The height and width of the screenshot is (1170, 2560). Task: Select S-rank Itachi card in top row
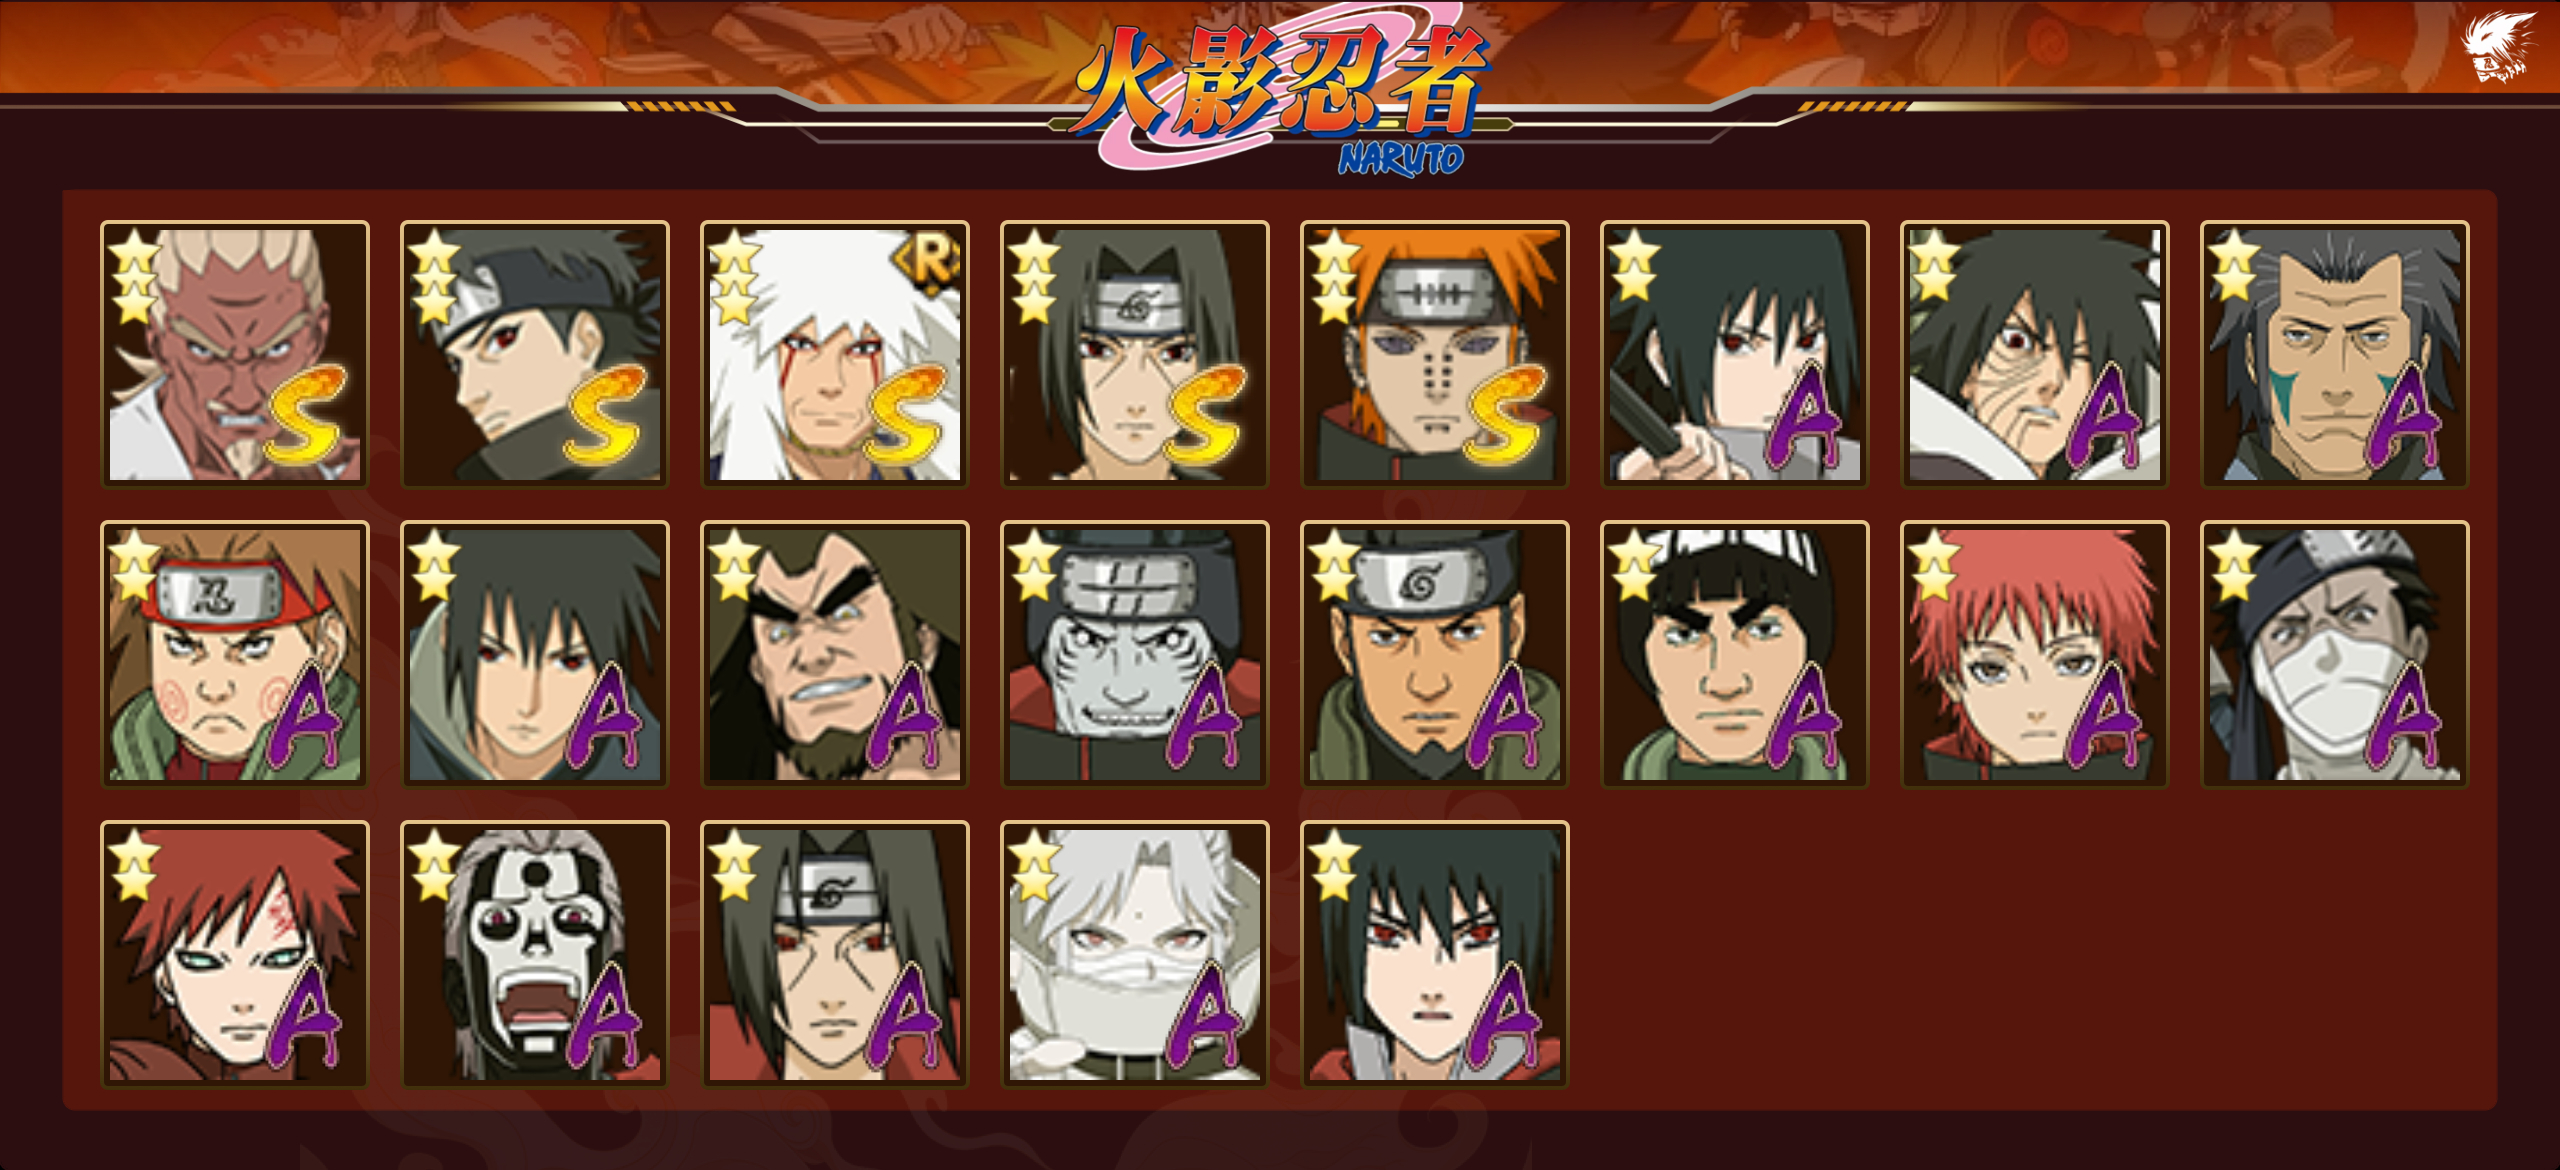[x=1135, y=355]
